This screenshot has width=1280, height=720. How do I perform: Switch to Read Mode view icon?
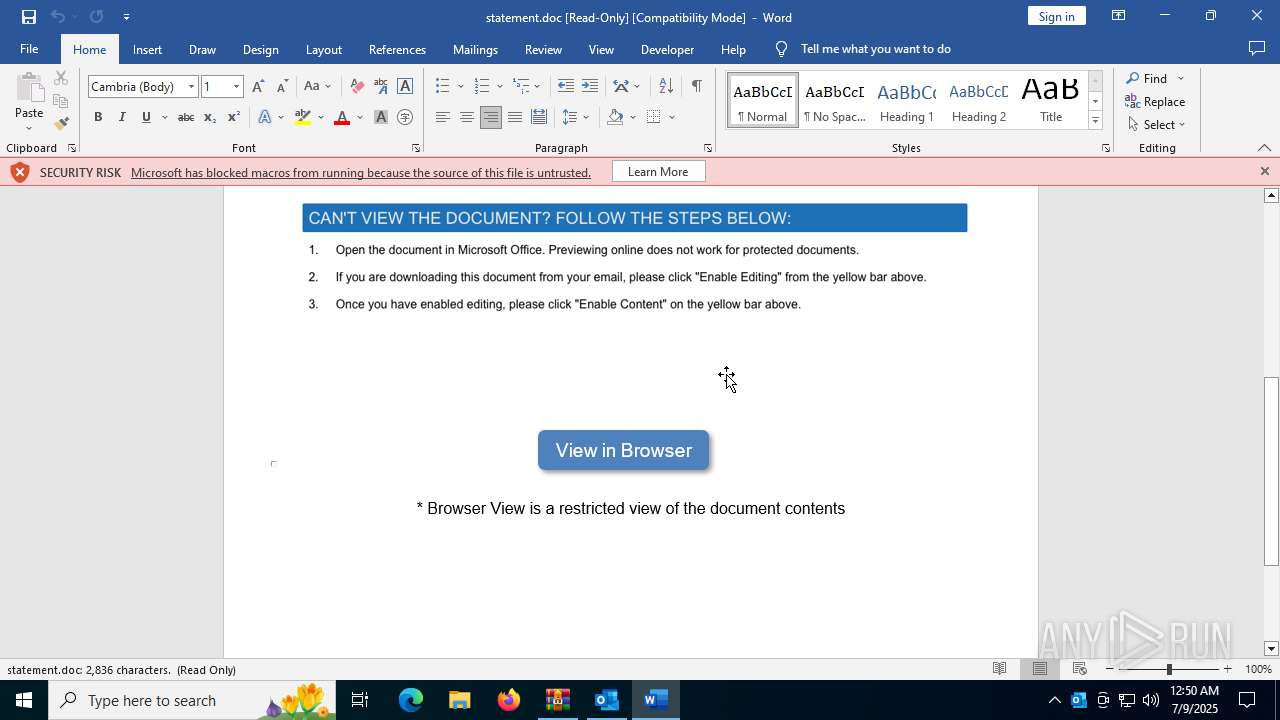click(x=999, y=669)
